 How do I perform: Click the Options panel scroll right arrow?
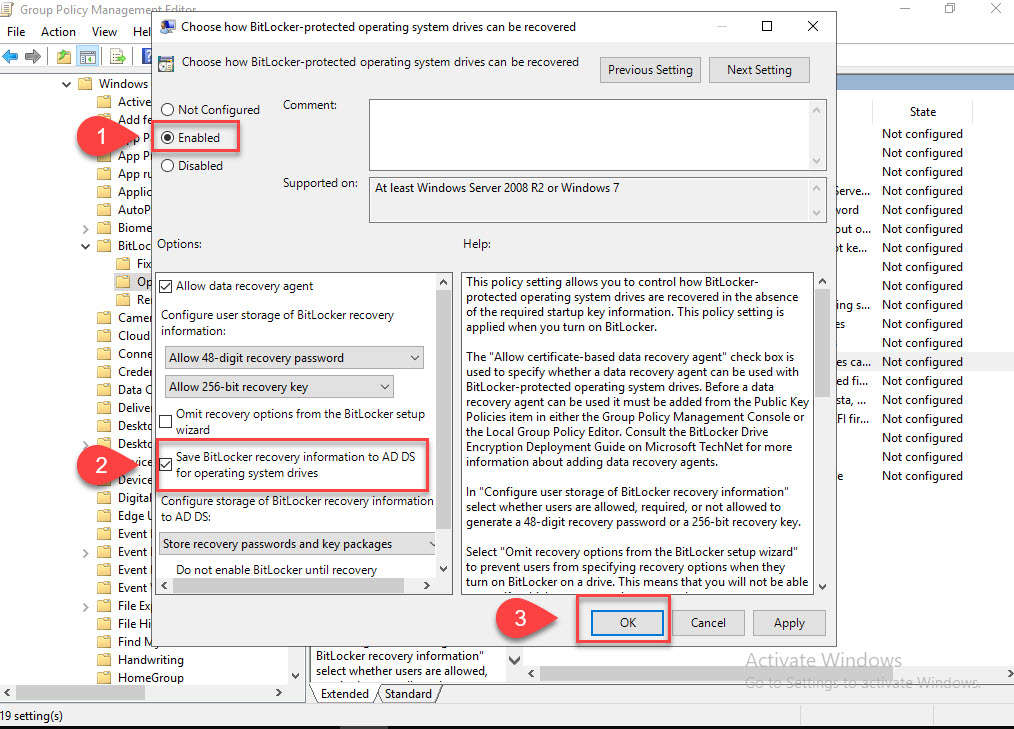click(x=427, y=585)
